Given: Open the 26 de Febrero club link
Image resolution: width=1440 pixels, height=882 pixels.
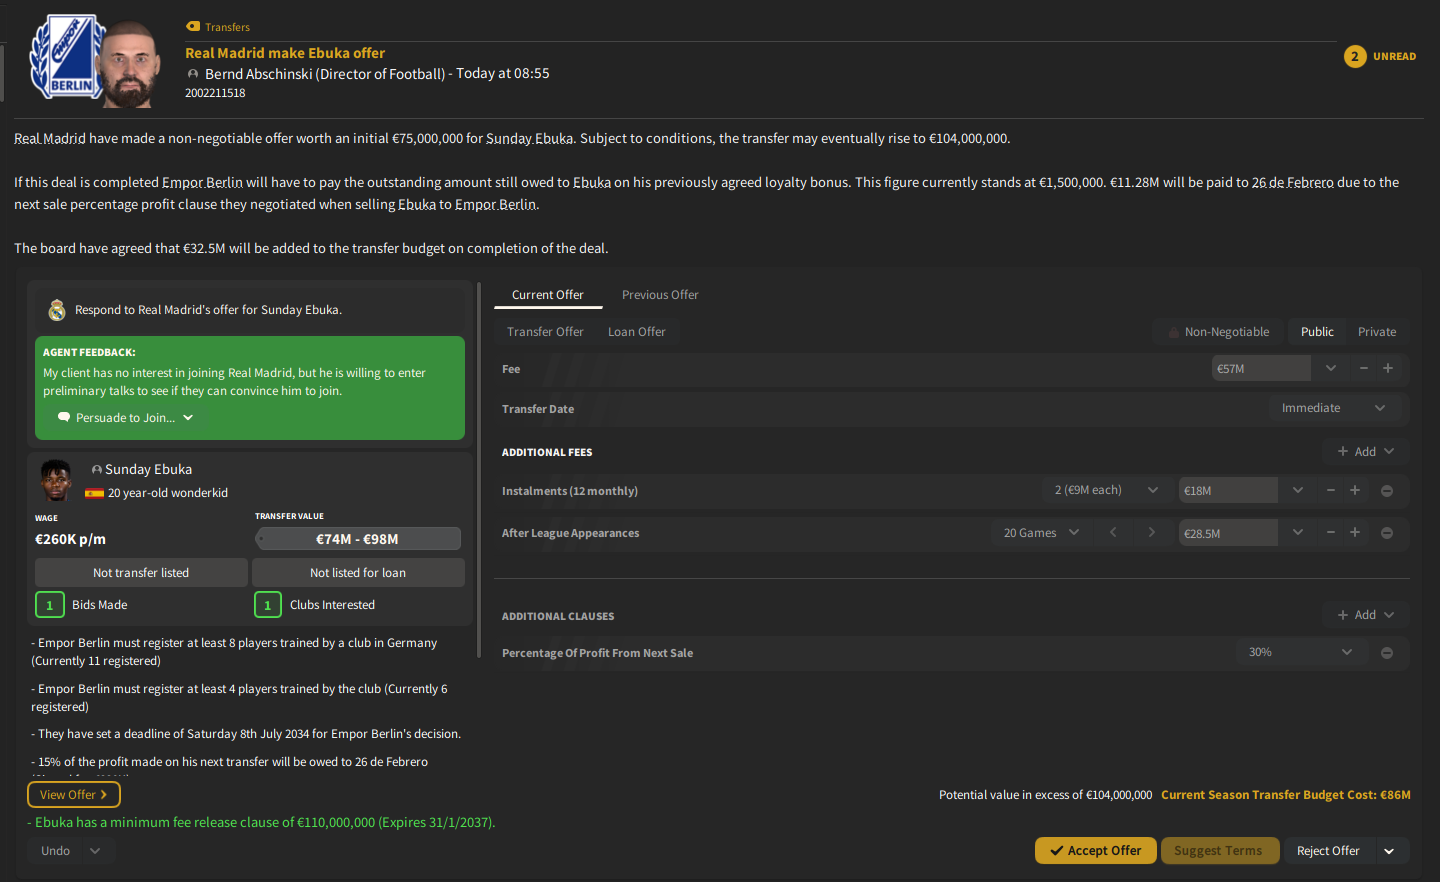Looking at the screenshot, I should point(1293,182).
